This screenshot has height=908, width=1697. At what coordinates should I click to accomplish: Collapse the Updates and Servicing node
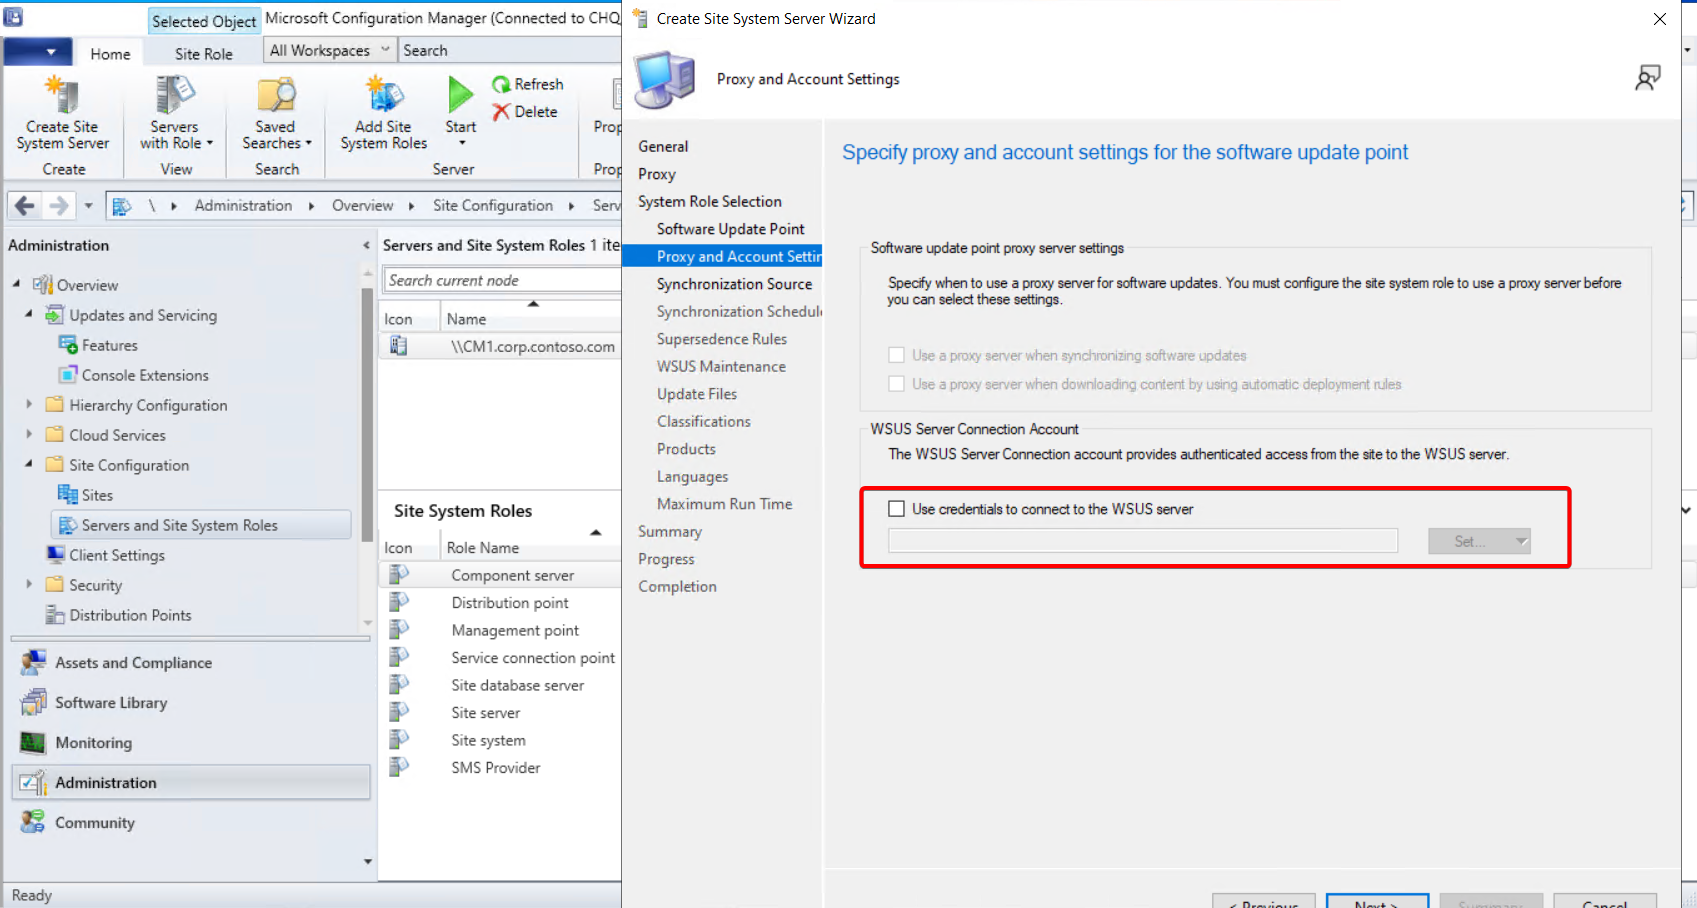pyautogui.click(x=28, y=314)
